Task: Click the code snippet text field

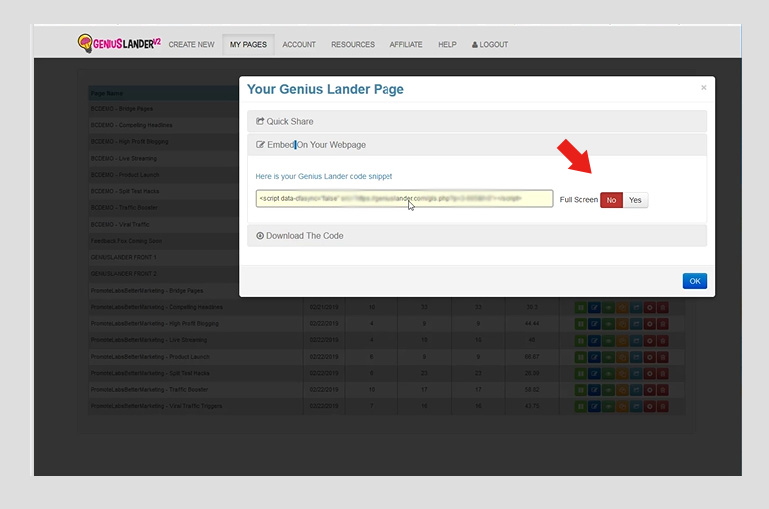Action: coord(404,199)
